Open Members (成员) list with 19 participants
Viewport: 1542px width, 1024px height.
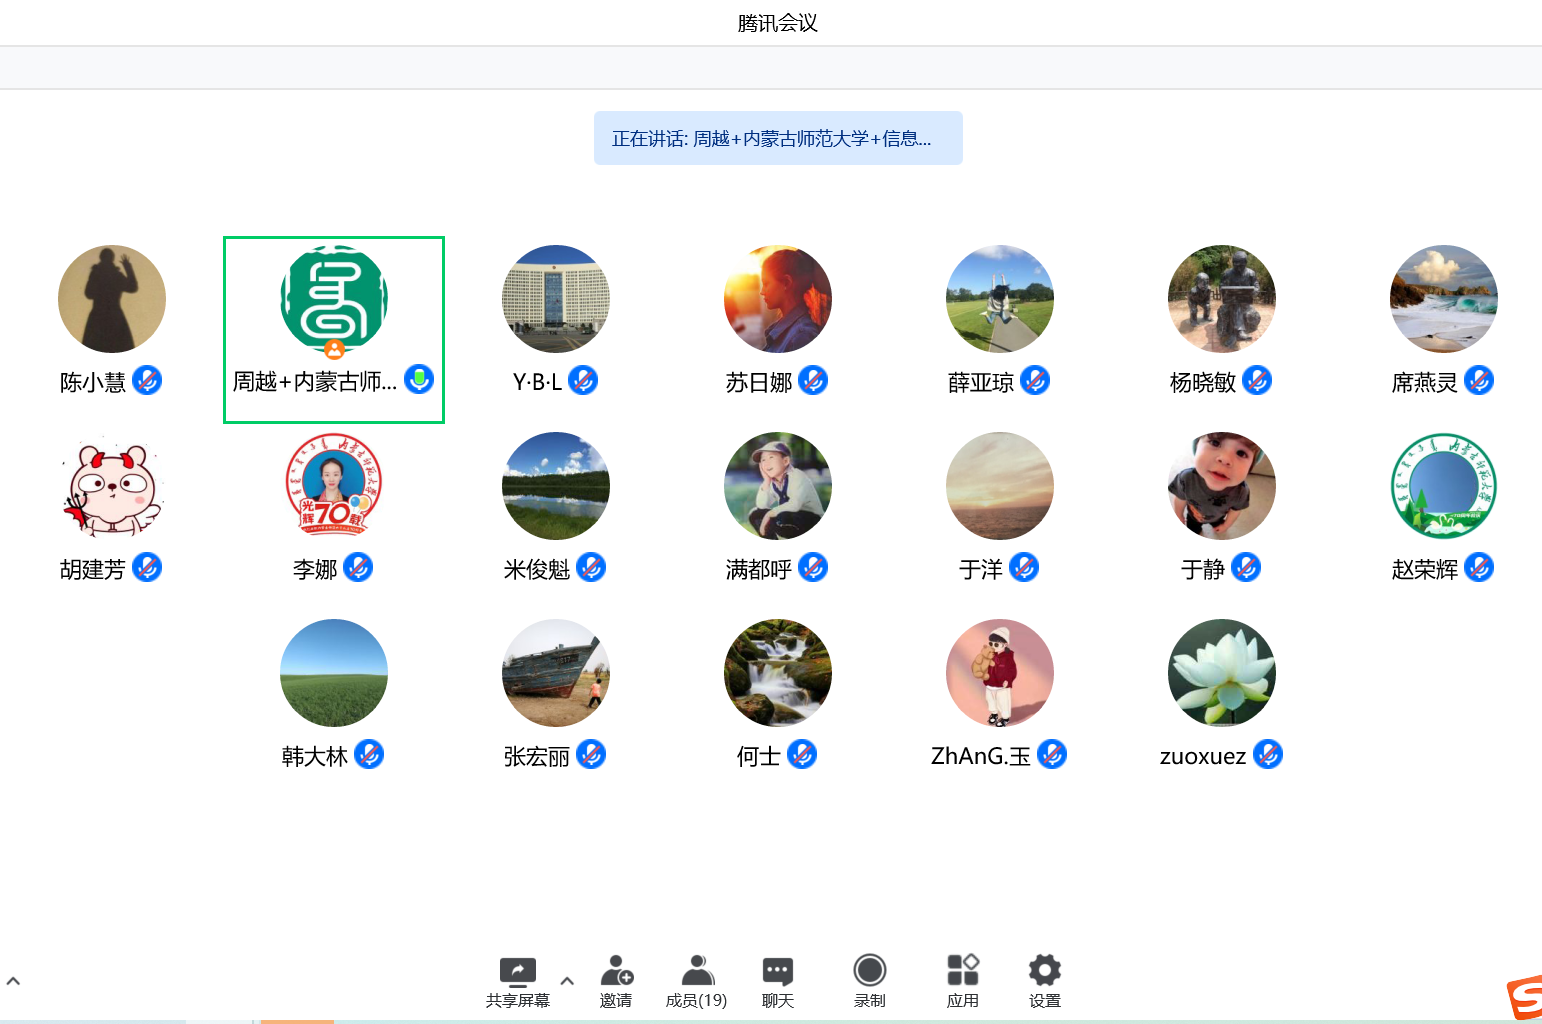(697, 971)
